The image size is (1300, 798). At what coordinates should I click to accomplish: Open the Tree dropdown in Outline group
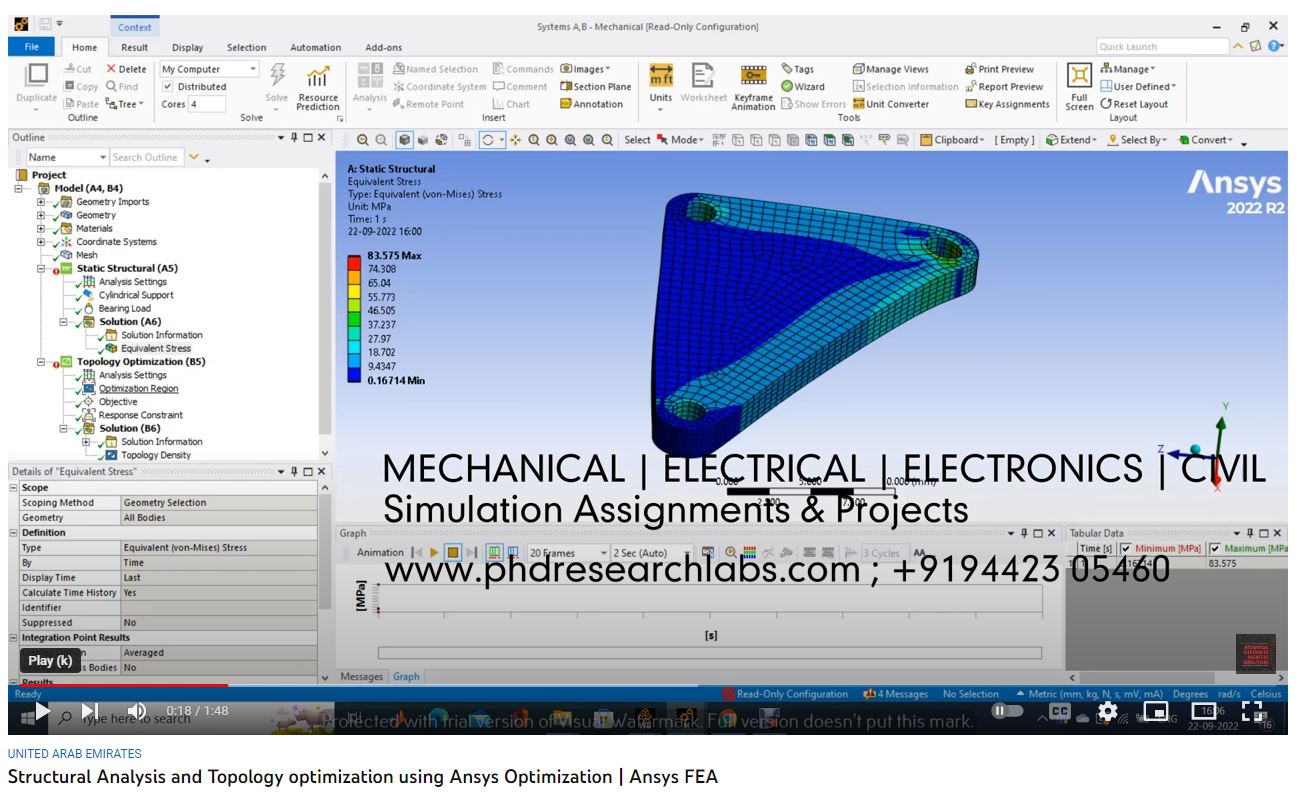(125, 104)
